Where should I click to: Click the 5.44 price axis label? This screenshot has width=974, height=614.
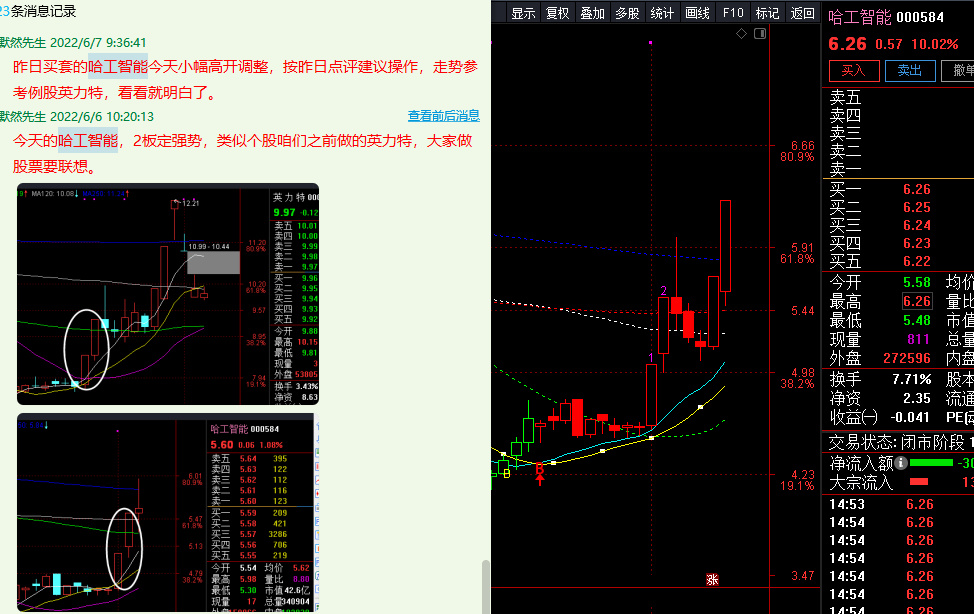click(803, 311)
